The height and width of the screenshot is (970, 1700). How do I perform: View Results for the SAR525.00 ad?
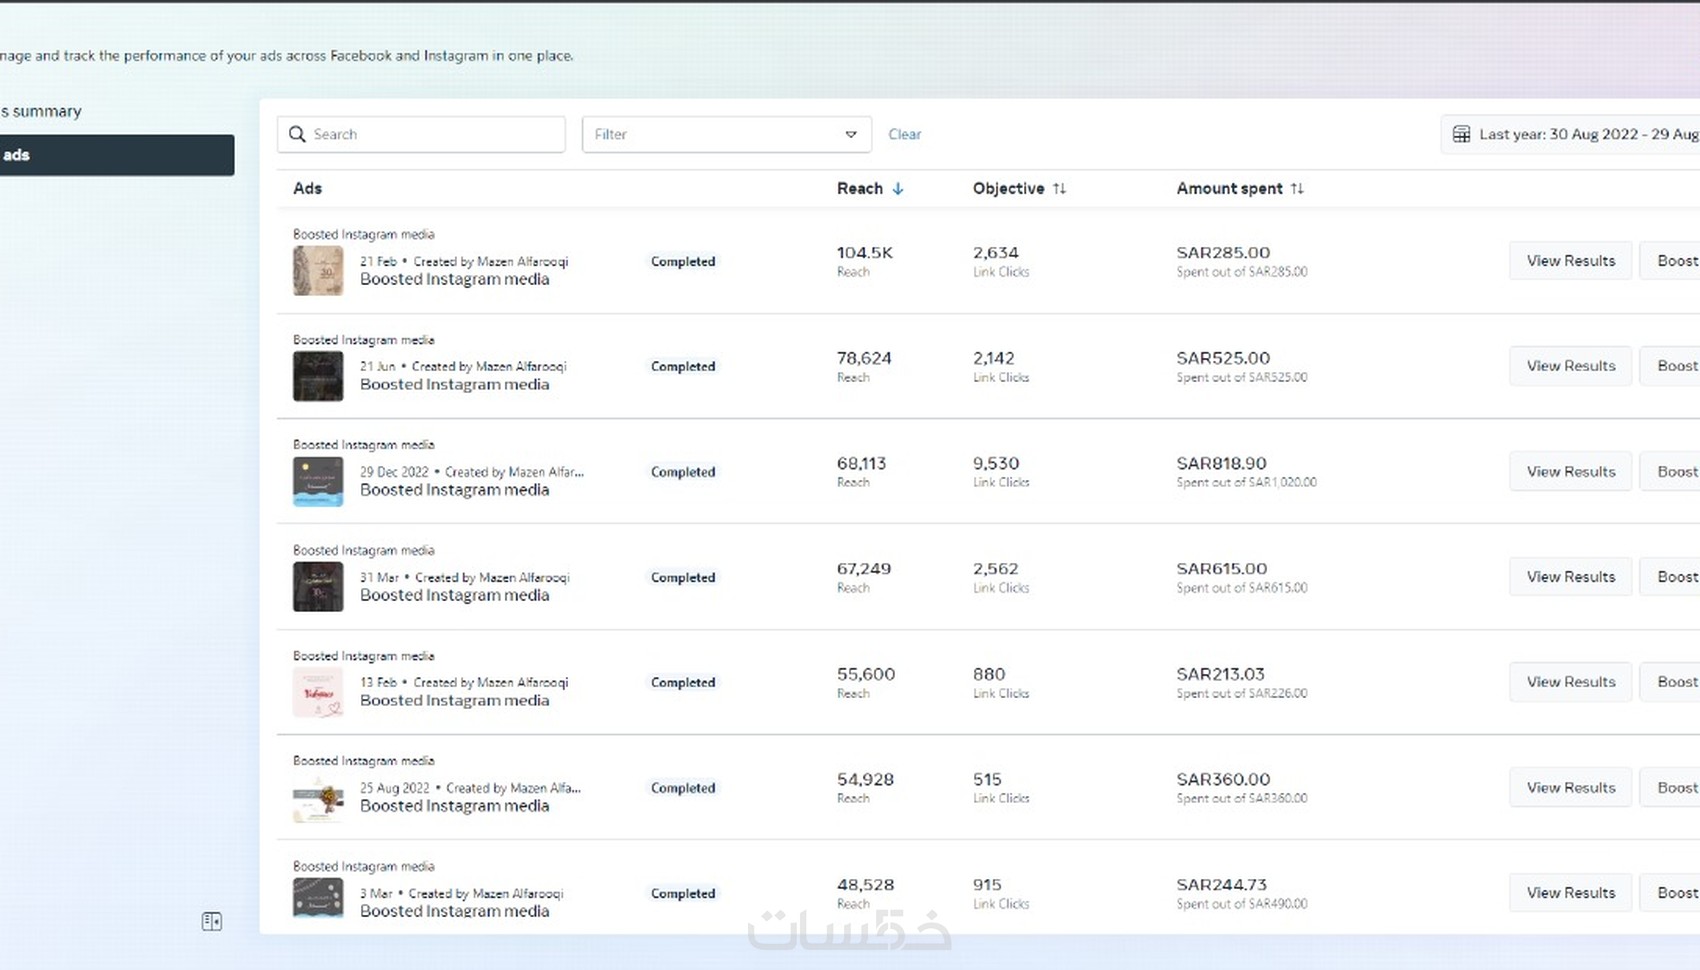[x=1570, y=366]
